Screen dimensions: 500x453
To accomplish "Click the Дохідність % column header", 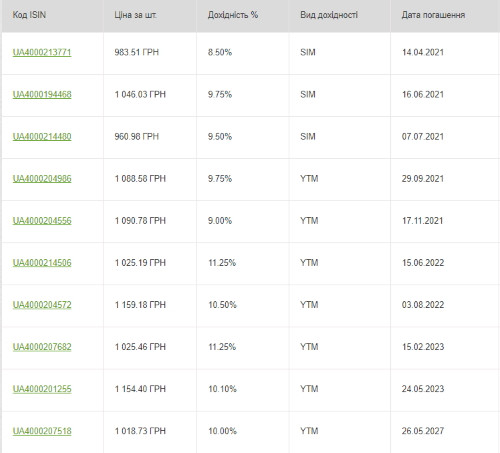I will (x=243, y=15).
